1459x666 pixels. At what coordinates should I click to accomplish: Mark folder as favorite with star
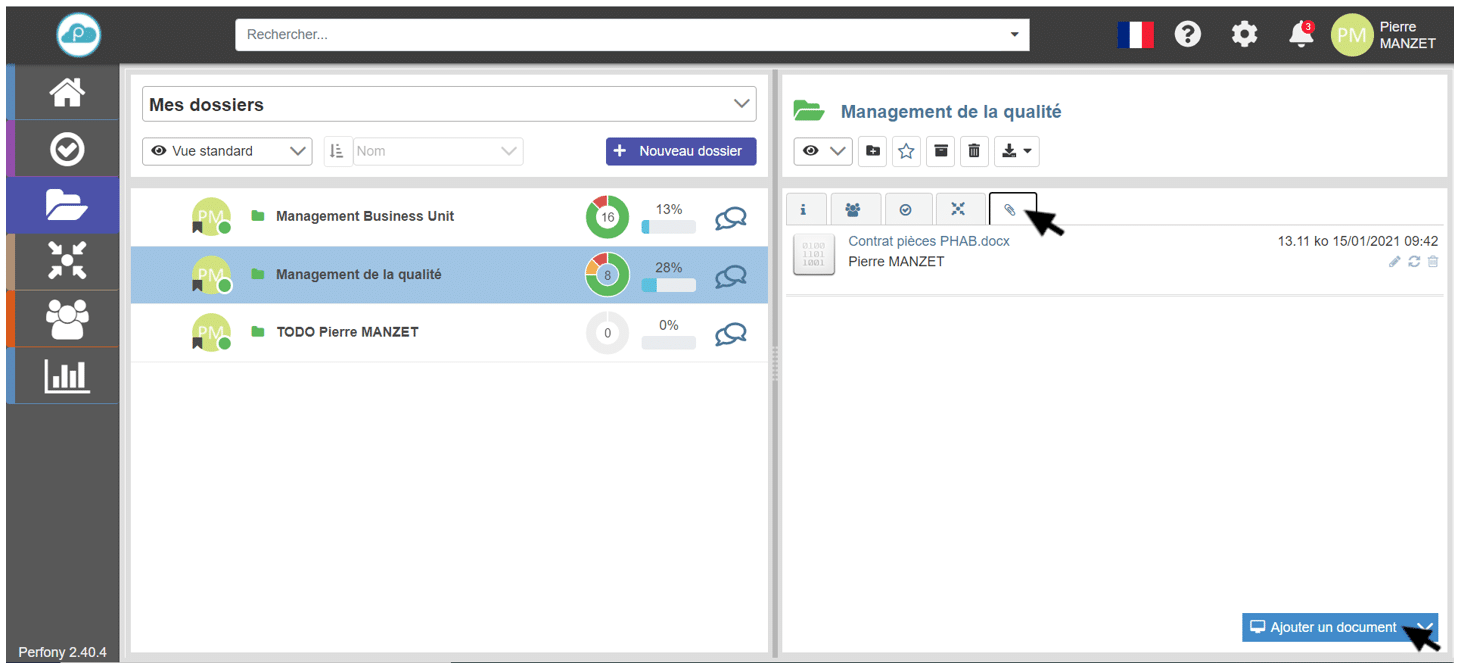click(906, 151)
